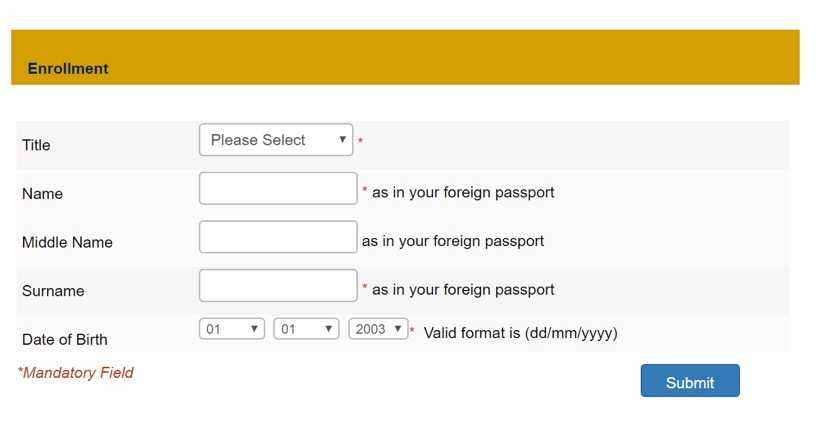Click the "Surname" field label
Viewport: 830px width, 434px height.
53,291
